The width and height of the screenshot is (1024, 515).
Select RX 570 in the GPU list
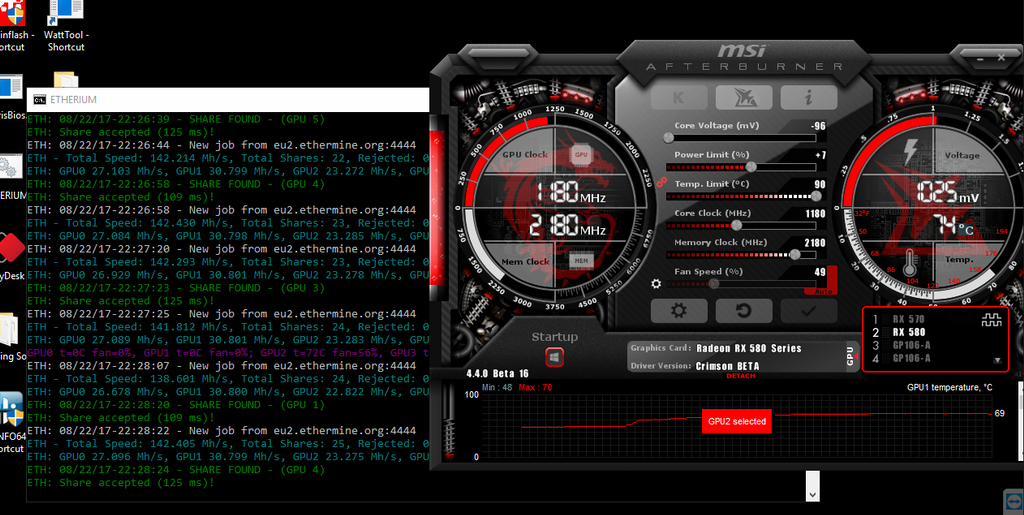tap(908, 319)
